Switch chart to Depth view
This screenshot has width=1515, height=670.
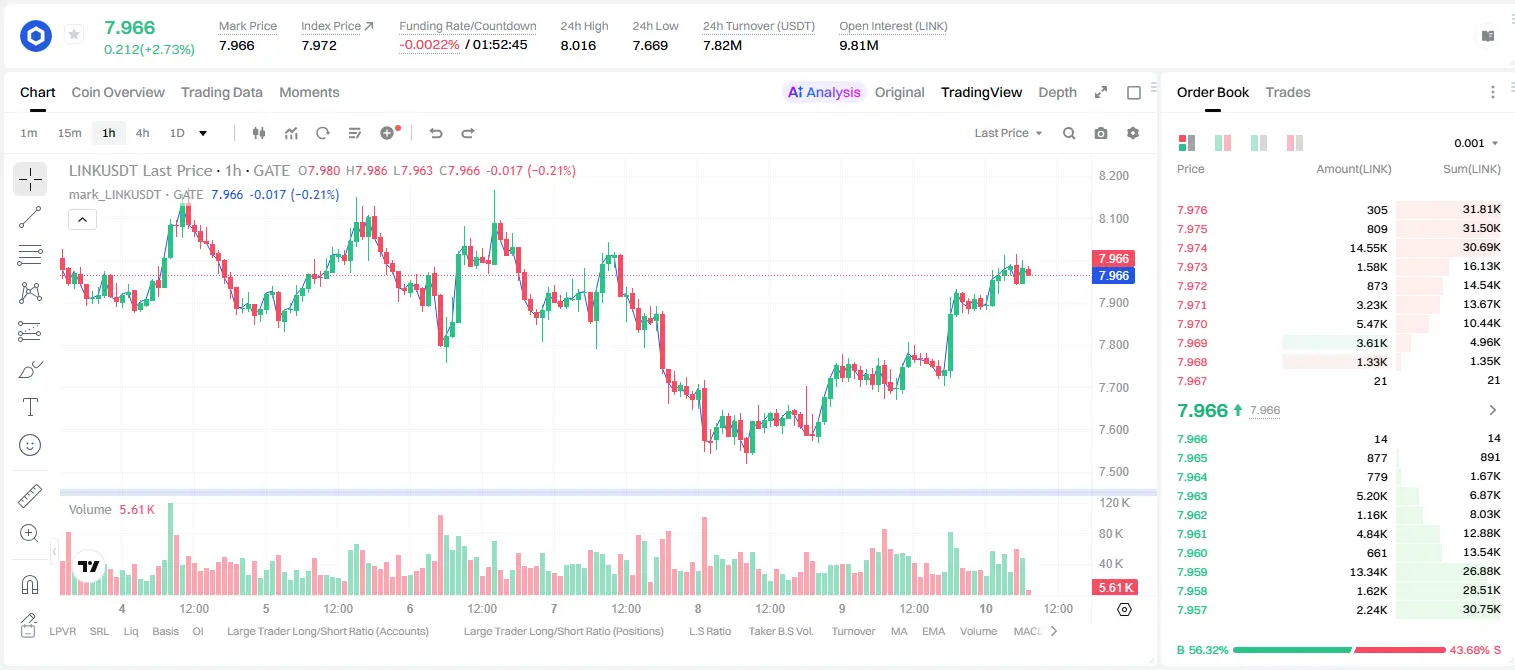click(1057, 92)
